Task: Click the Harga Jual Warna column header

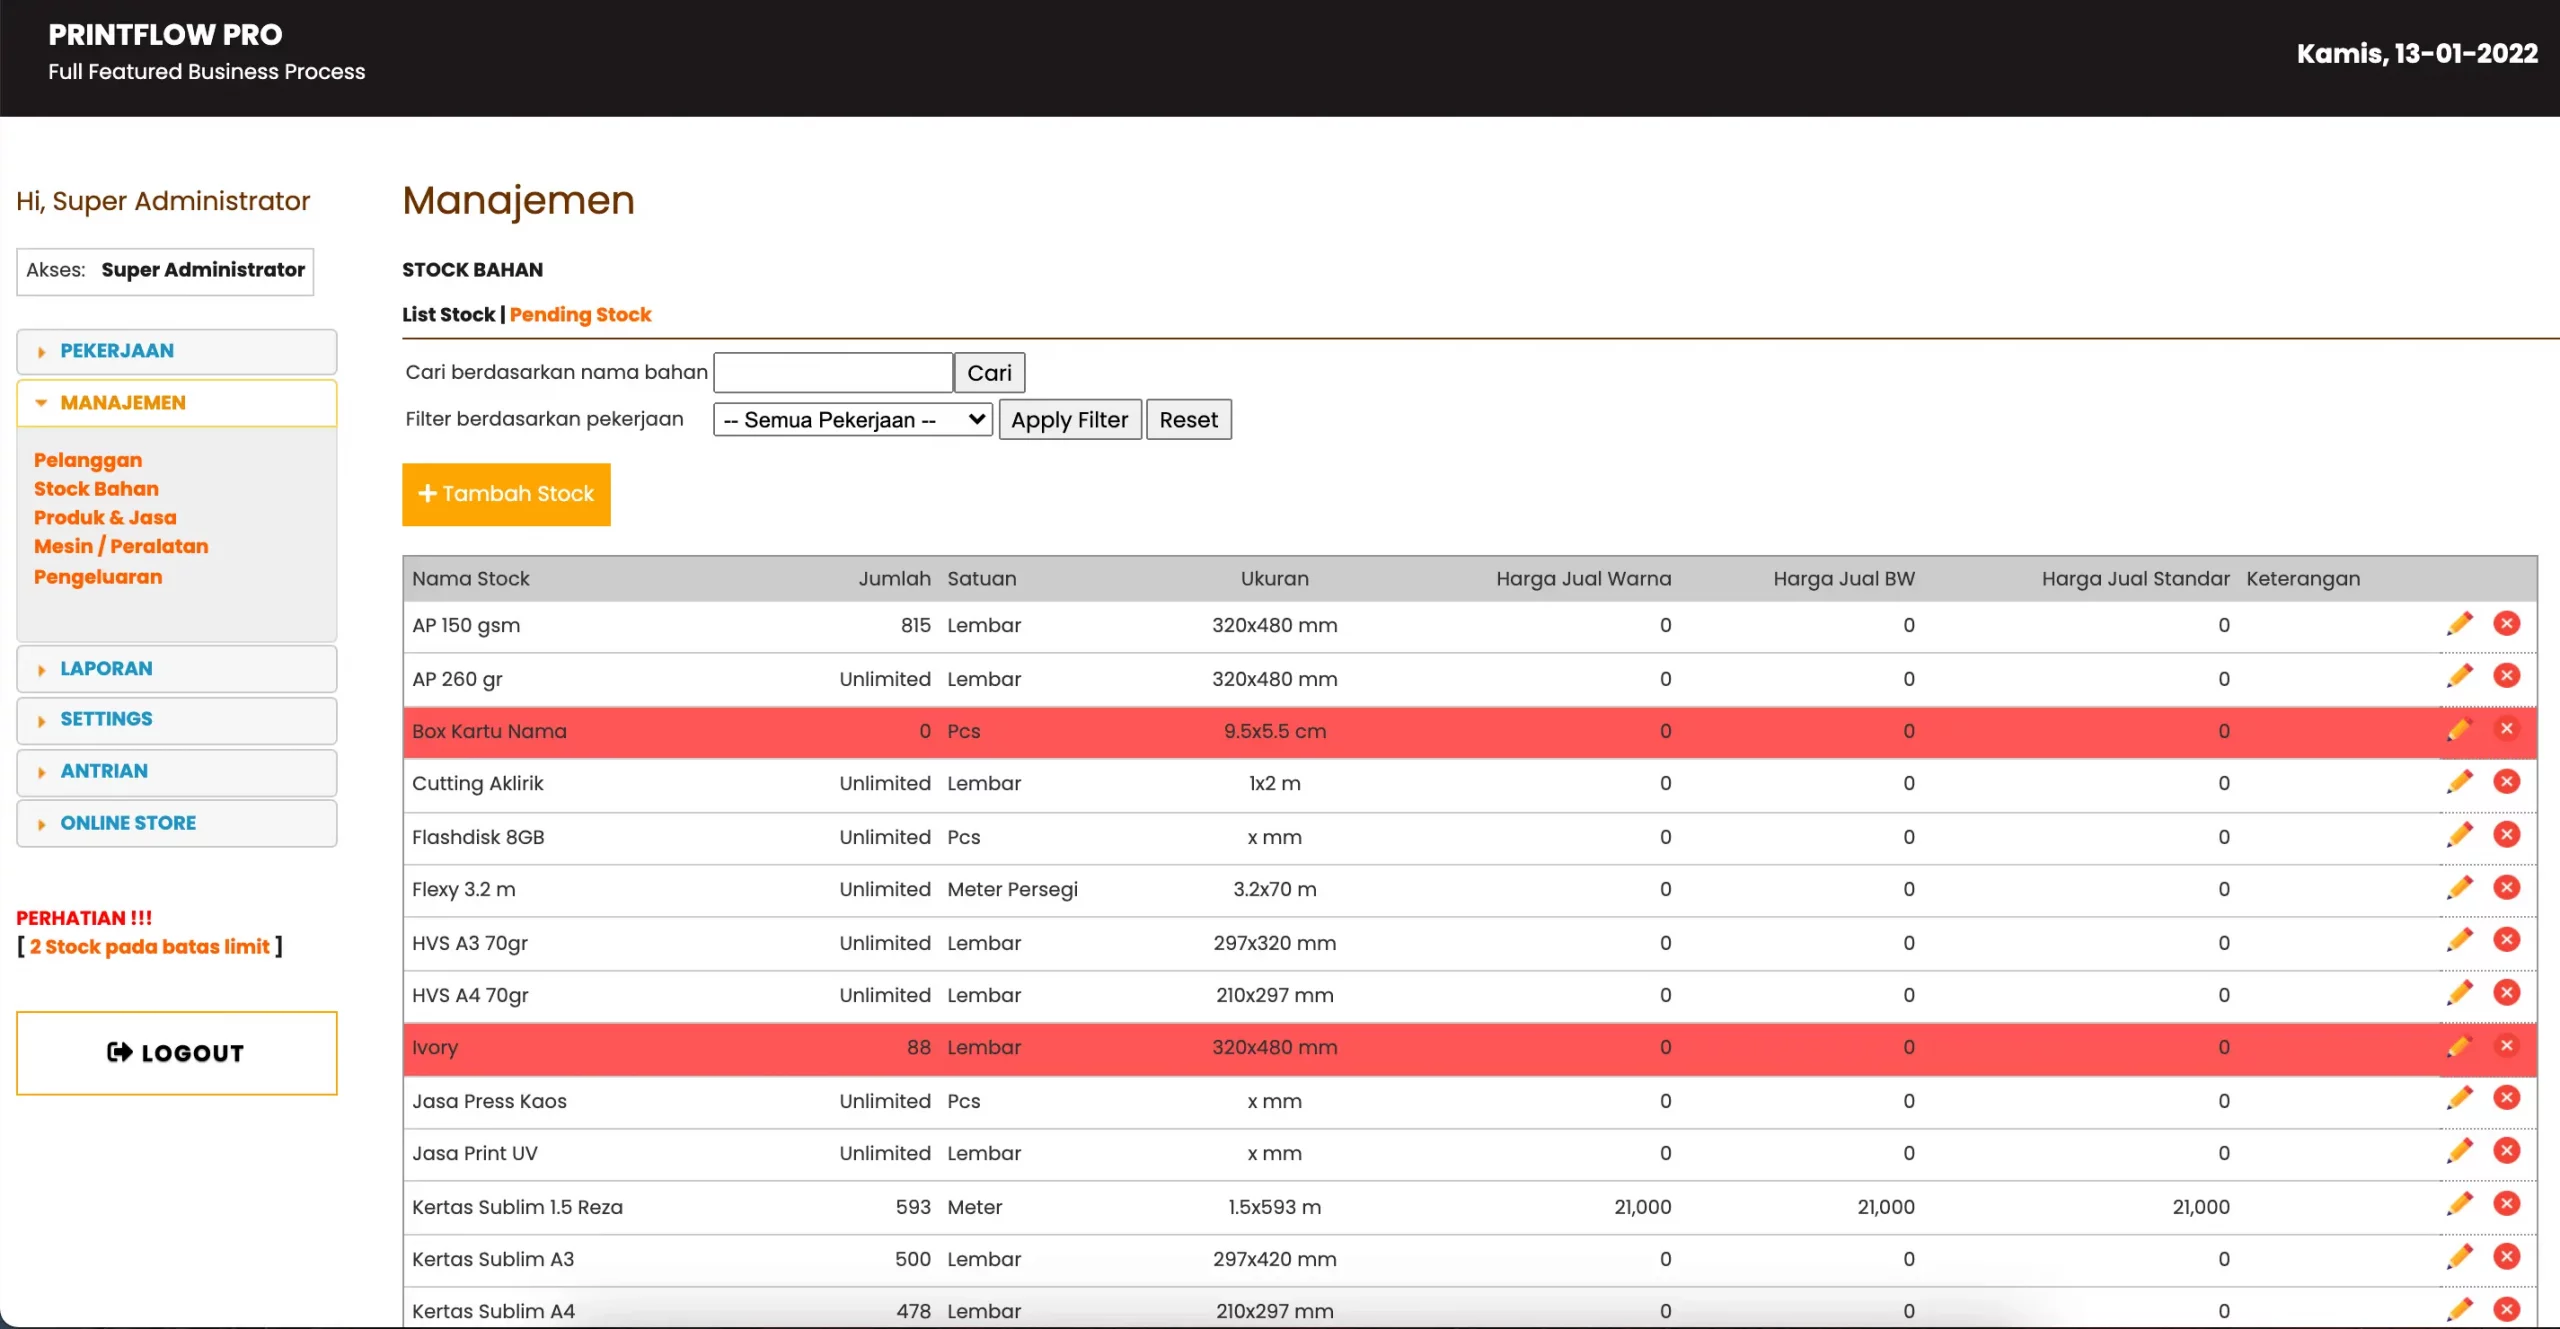Action: 1583,579
